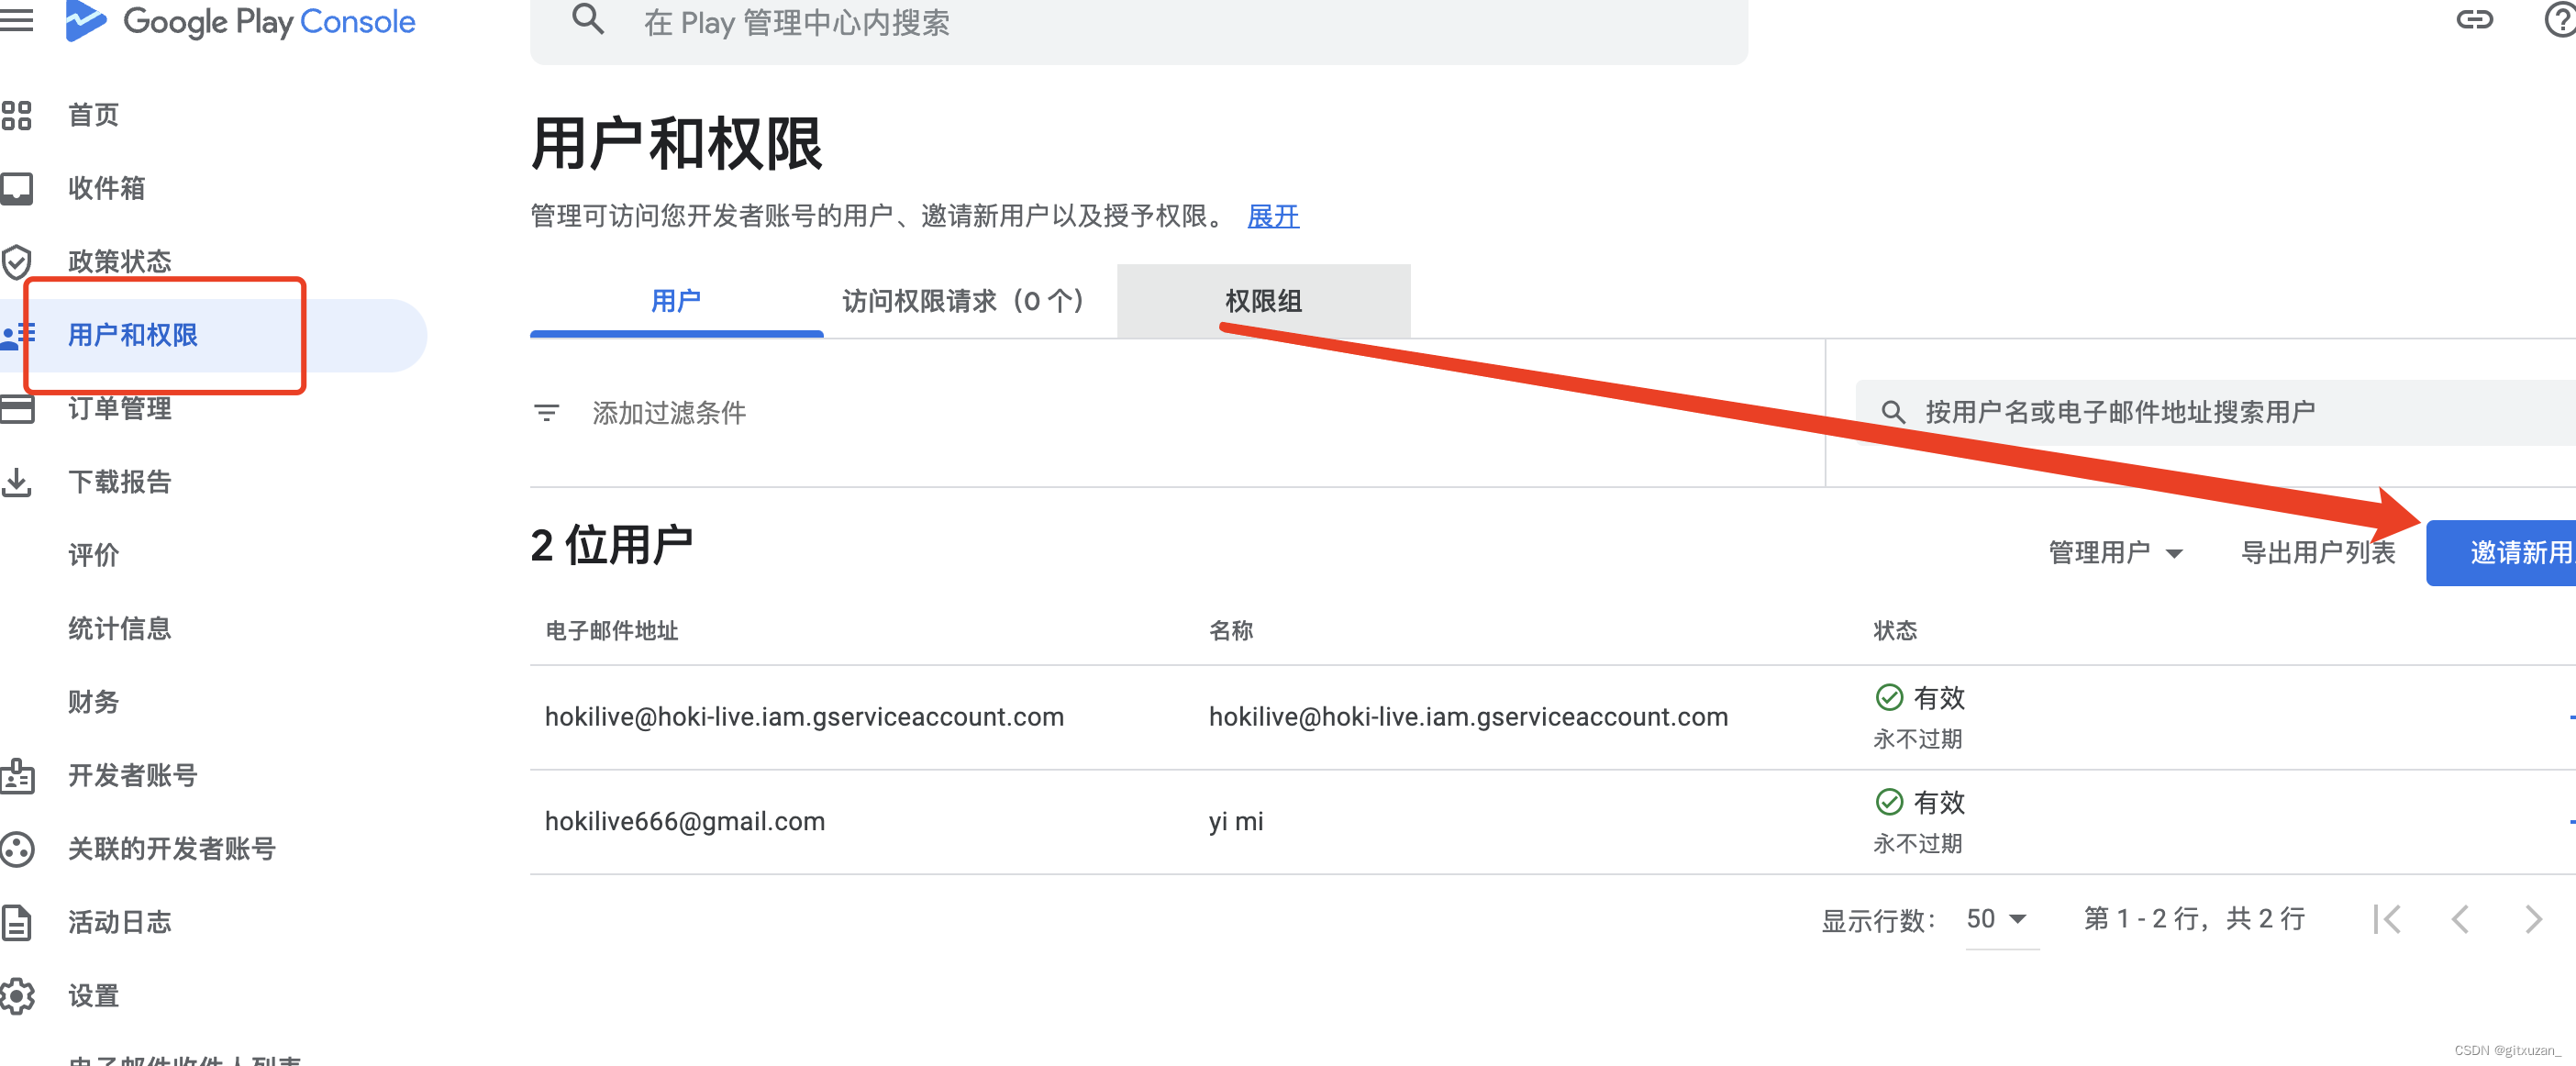Click the 活动日志 document icon
This screenshot has width=2576, height=1066.
[16, 922]
